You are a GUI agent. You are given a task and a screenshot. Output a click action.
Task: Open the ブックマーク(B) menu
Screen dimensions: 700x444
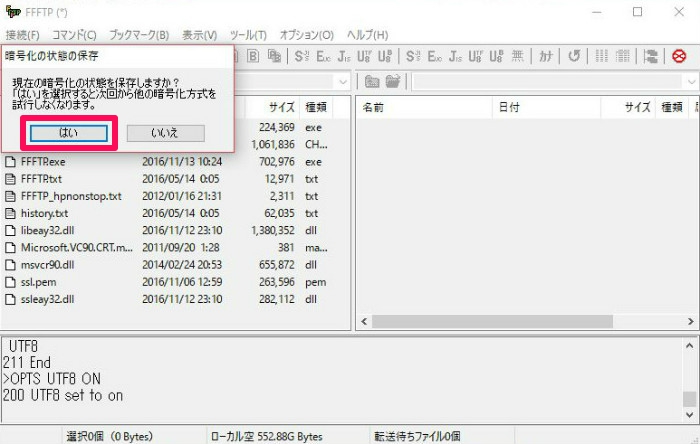(139, 35)
